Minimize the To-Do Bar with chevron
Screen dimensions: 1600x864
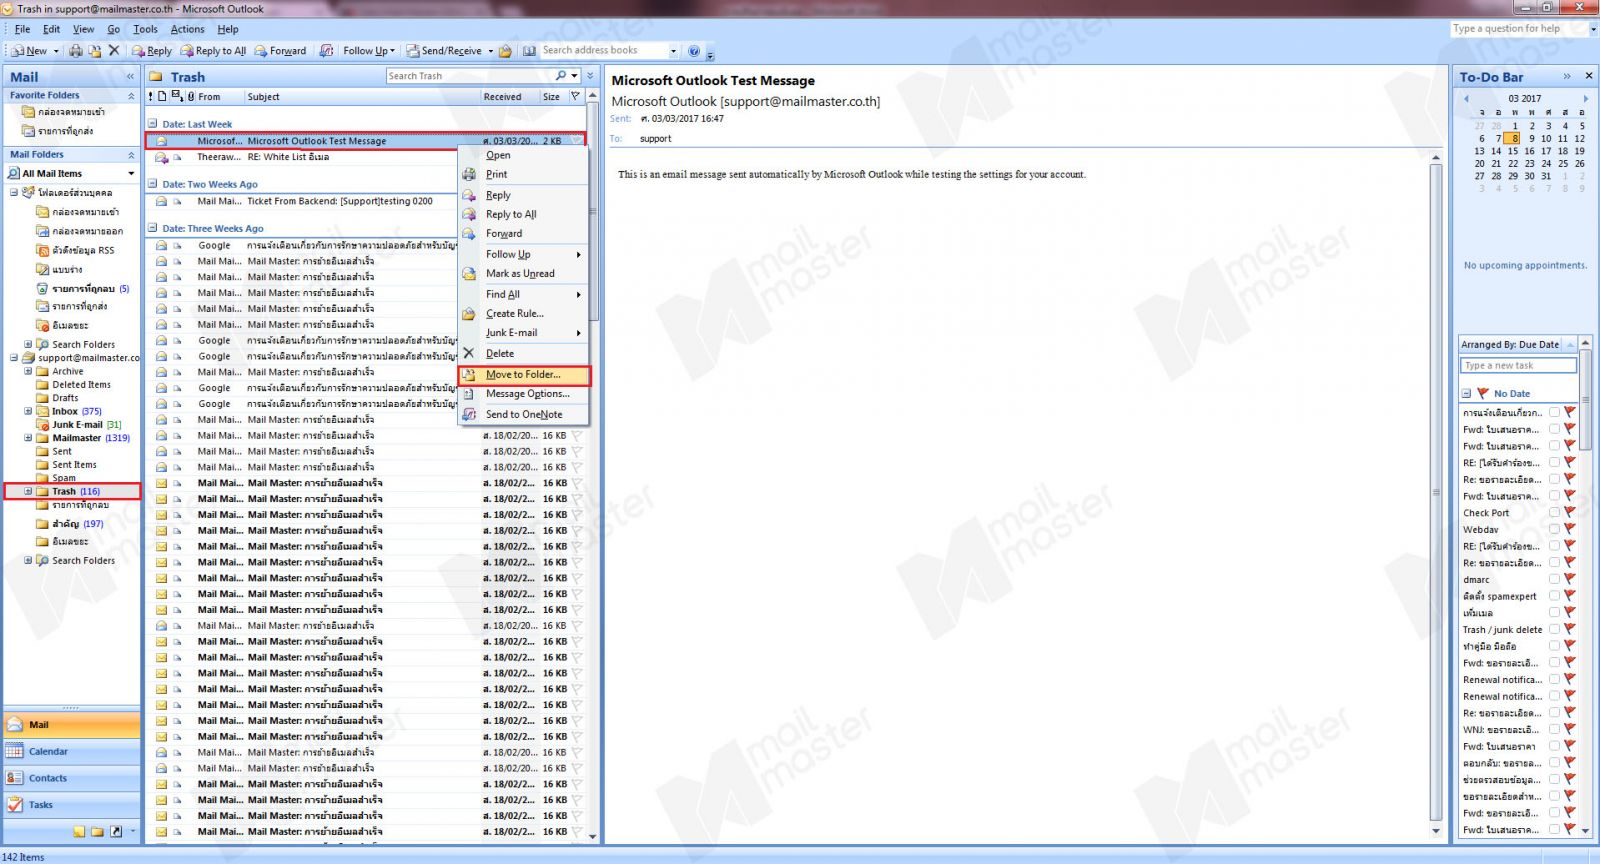click(x=1567, y=76)
